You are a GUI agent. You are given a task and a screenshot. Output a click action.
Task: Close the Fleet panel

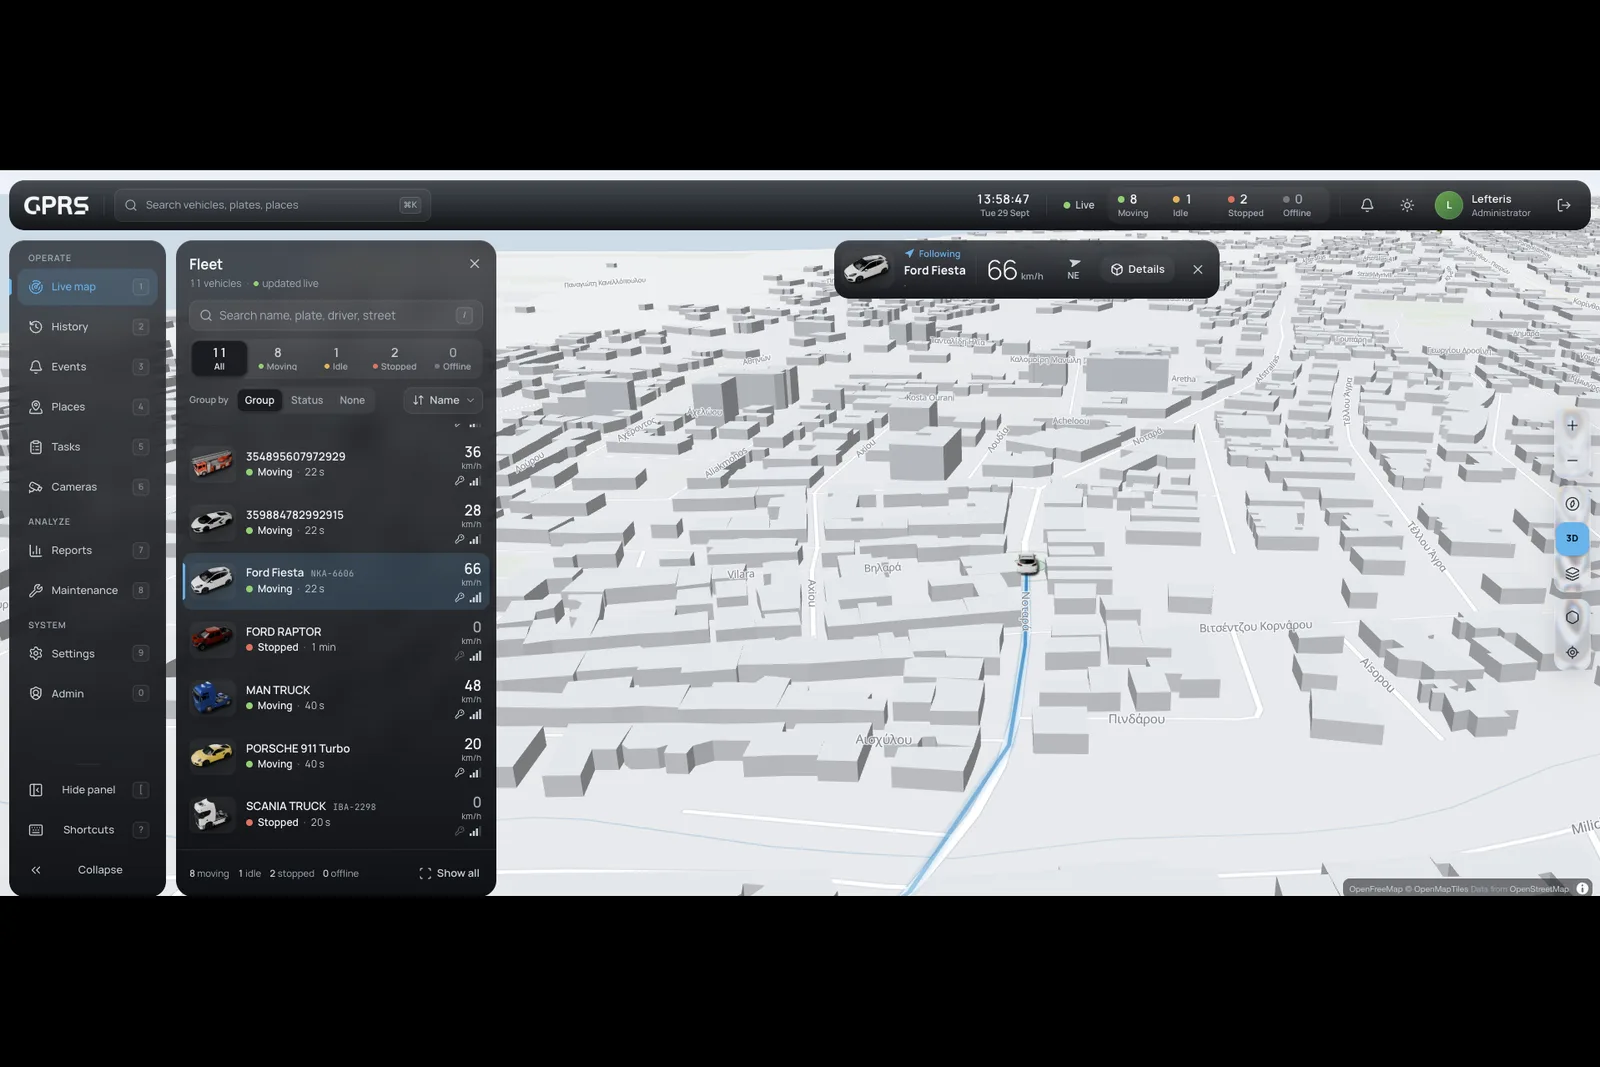point(475,264)
